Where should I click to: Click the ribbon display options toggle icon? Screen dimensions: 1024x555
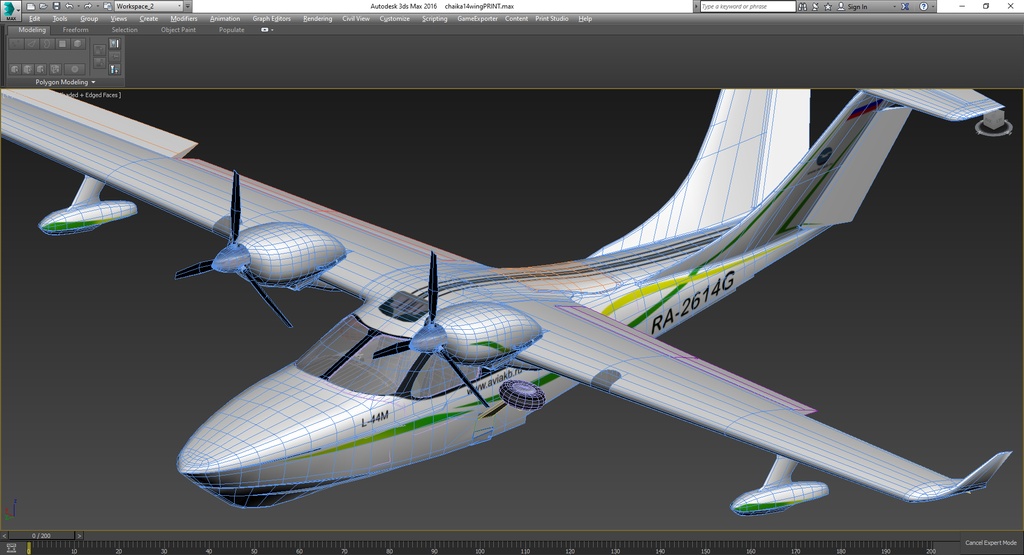point(264,30)
